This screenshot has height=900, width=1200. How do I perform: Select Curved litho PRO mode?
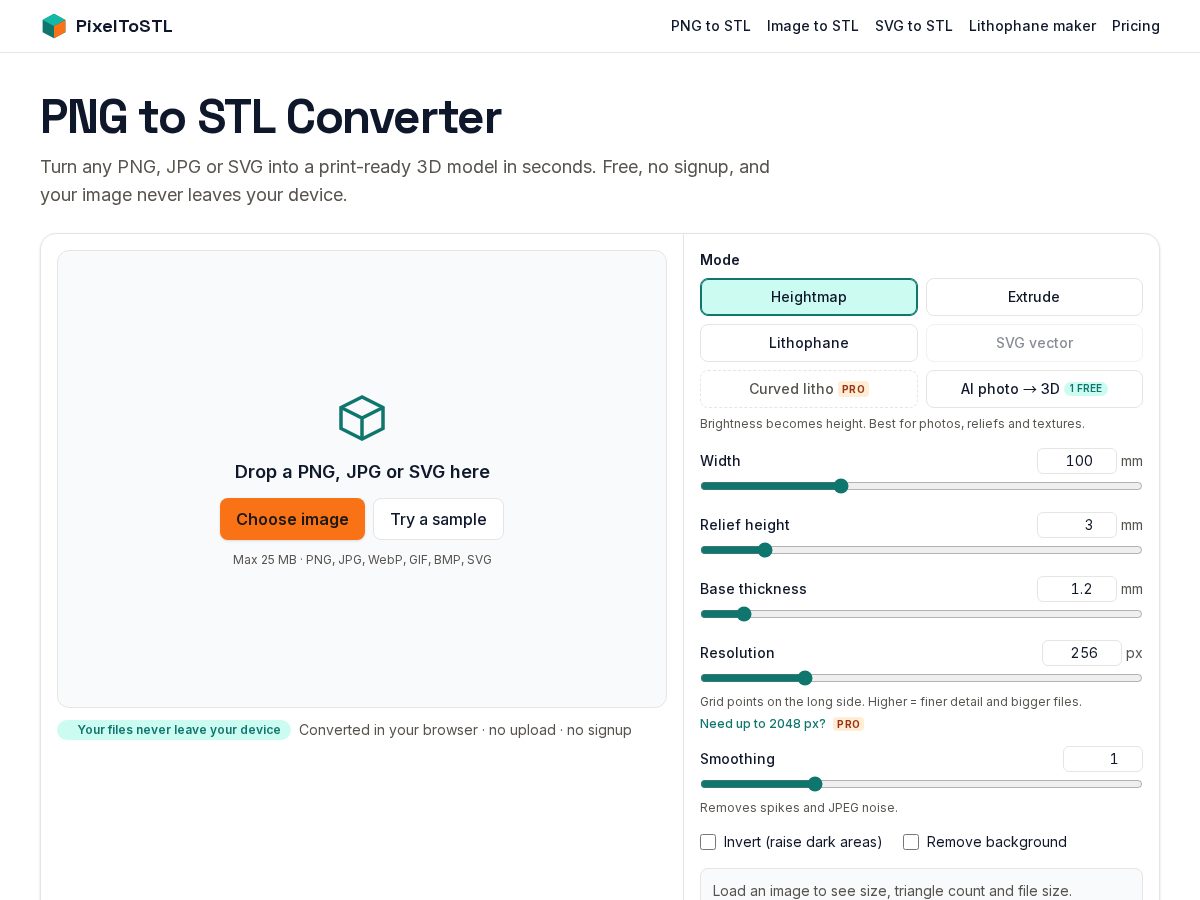click(x=809, y=389)
